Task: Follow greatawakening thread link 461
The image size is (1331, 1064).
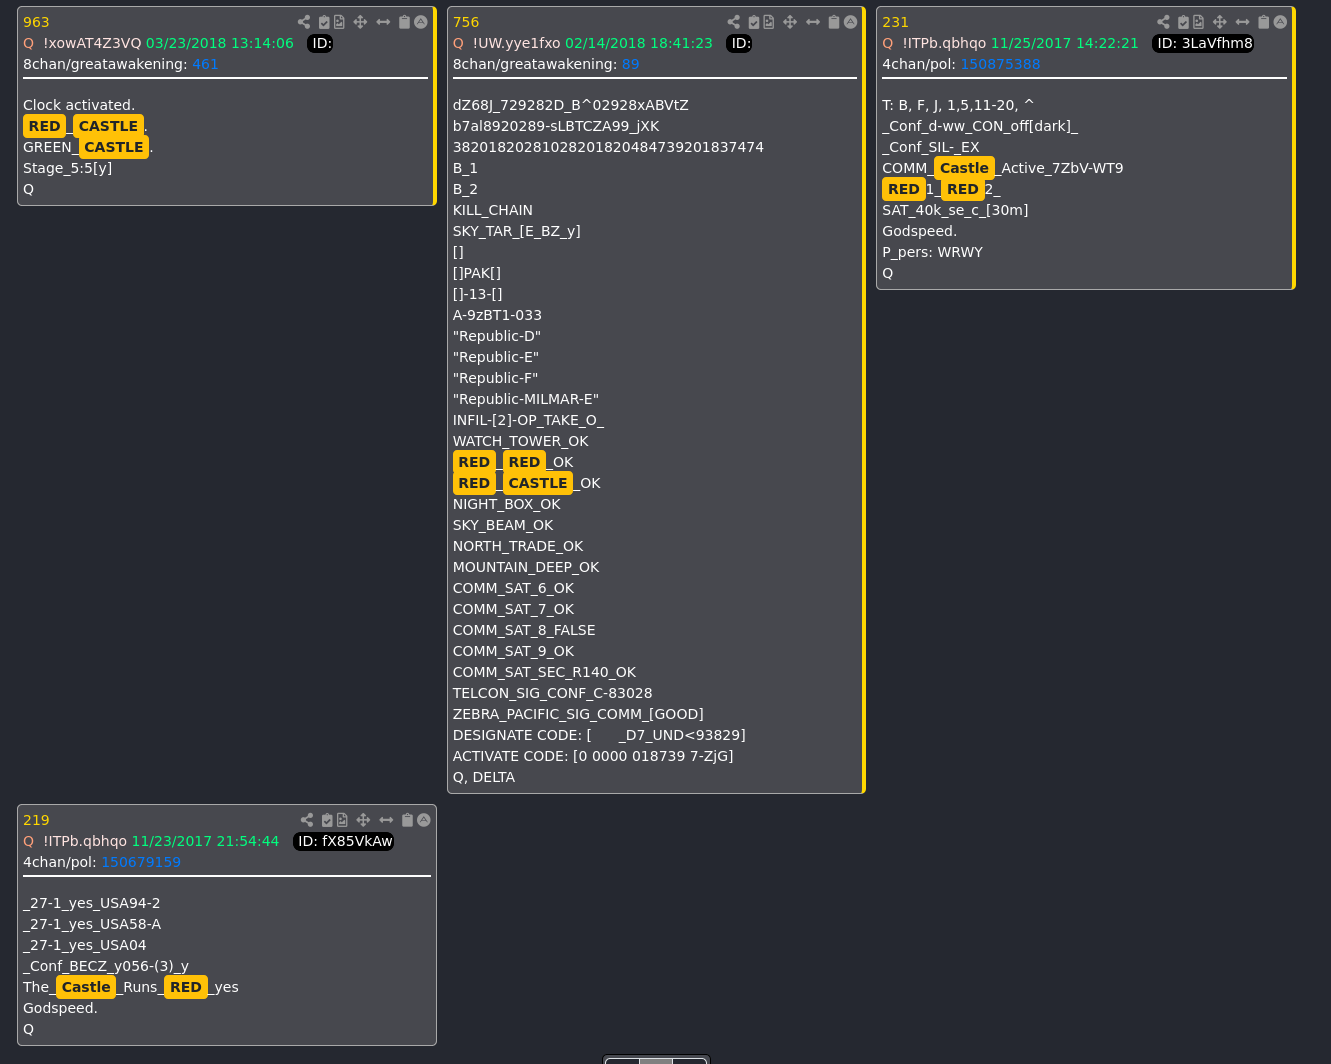Action: click(205, 64)
